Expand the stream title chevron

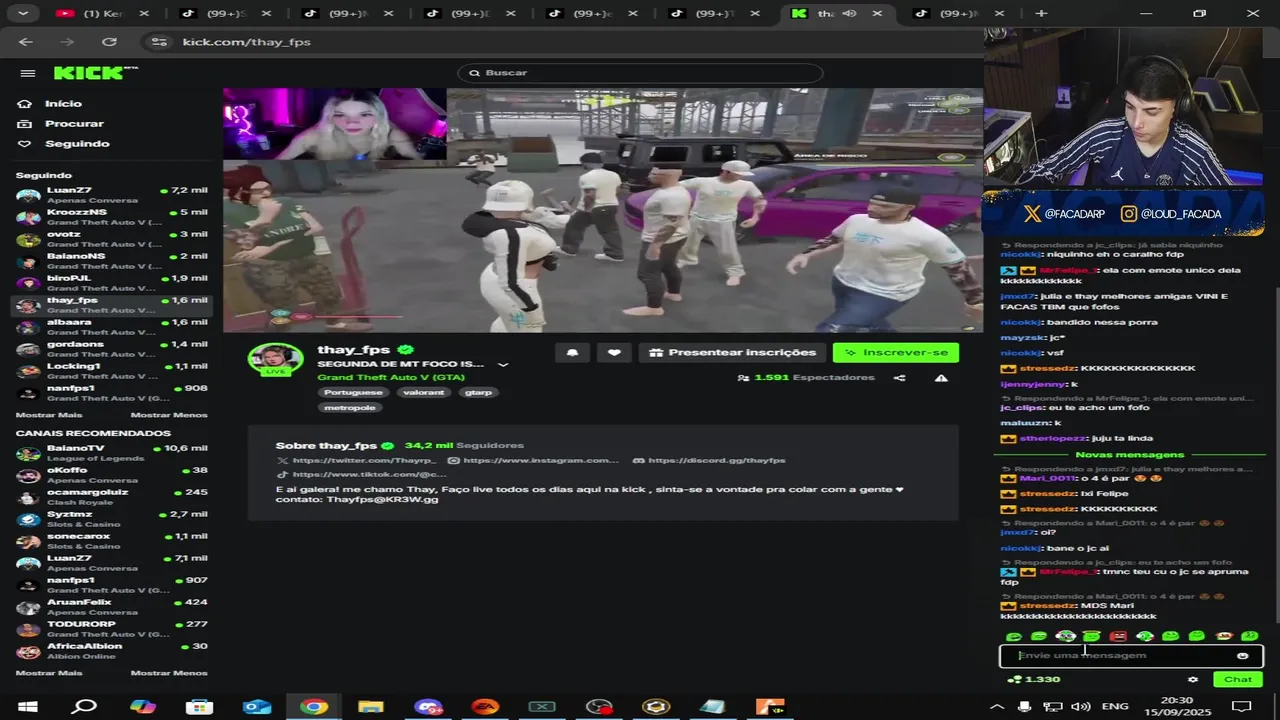pos(503,365)
